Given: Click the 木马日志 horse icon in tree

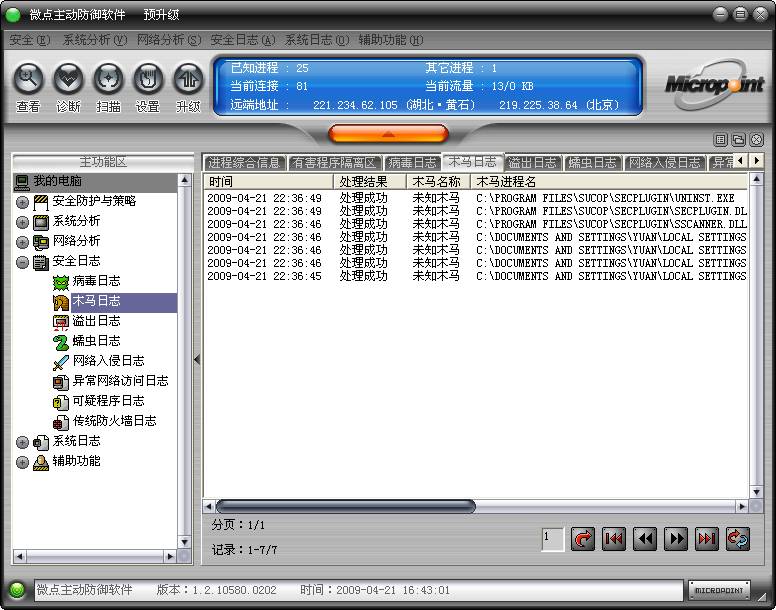Looking at the screenshot, I should (60, 302).
